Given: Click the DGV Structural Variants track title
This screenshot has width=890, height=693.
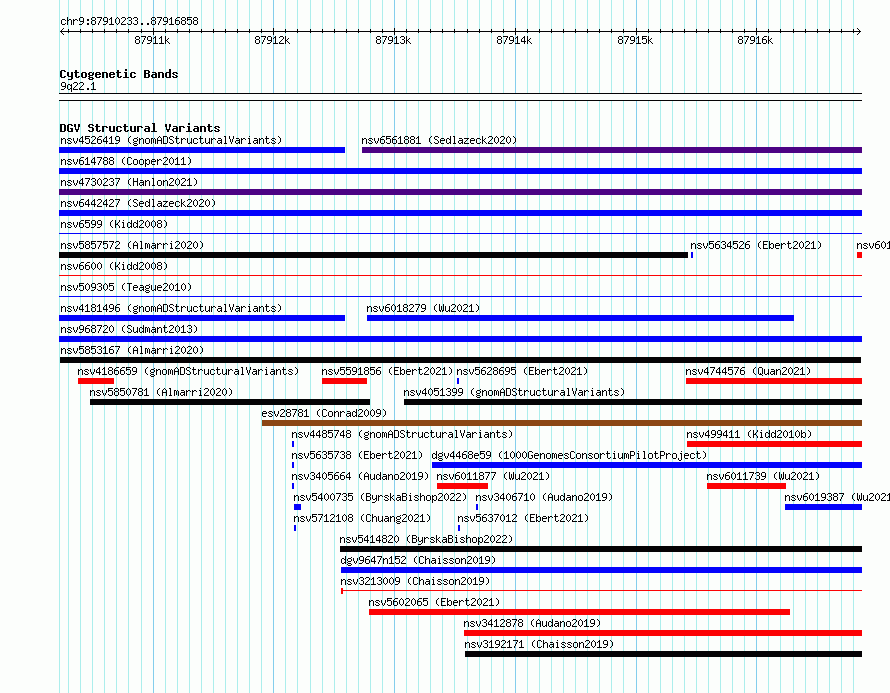Looking at the screenshot, I should point(140,128).
